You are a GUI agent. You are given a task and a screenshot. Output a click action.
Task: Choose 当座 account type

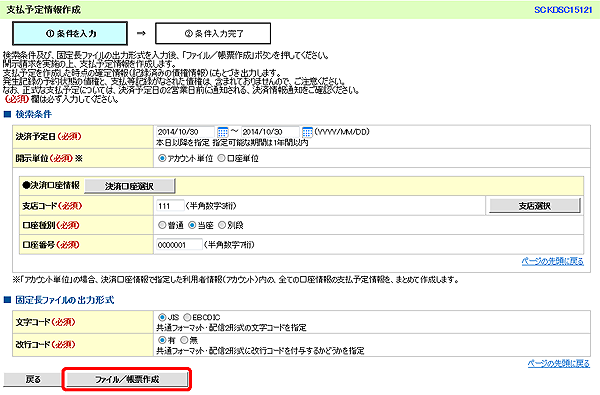point(192,225)
